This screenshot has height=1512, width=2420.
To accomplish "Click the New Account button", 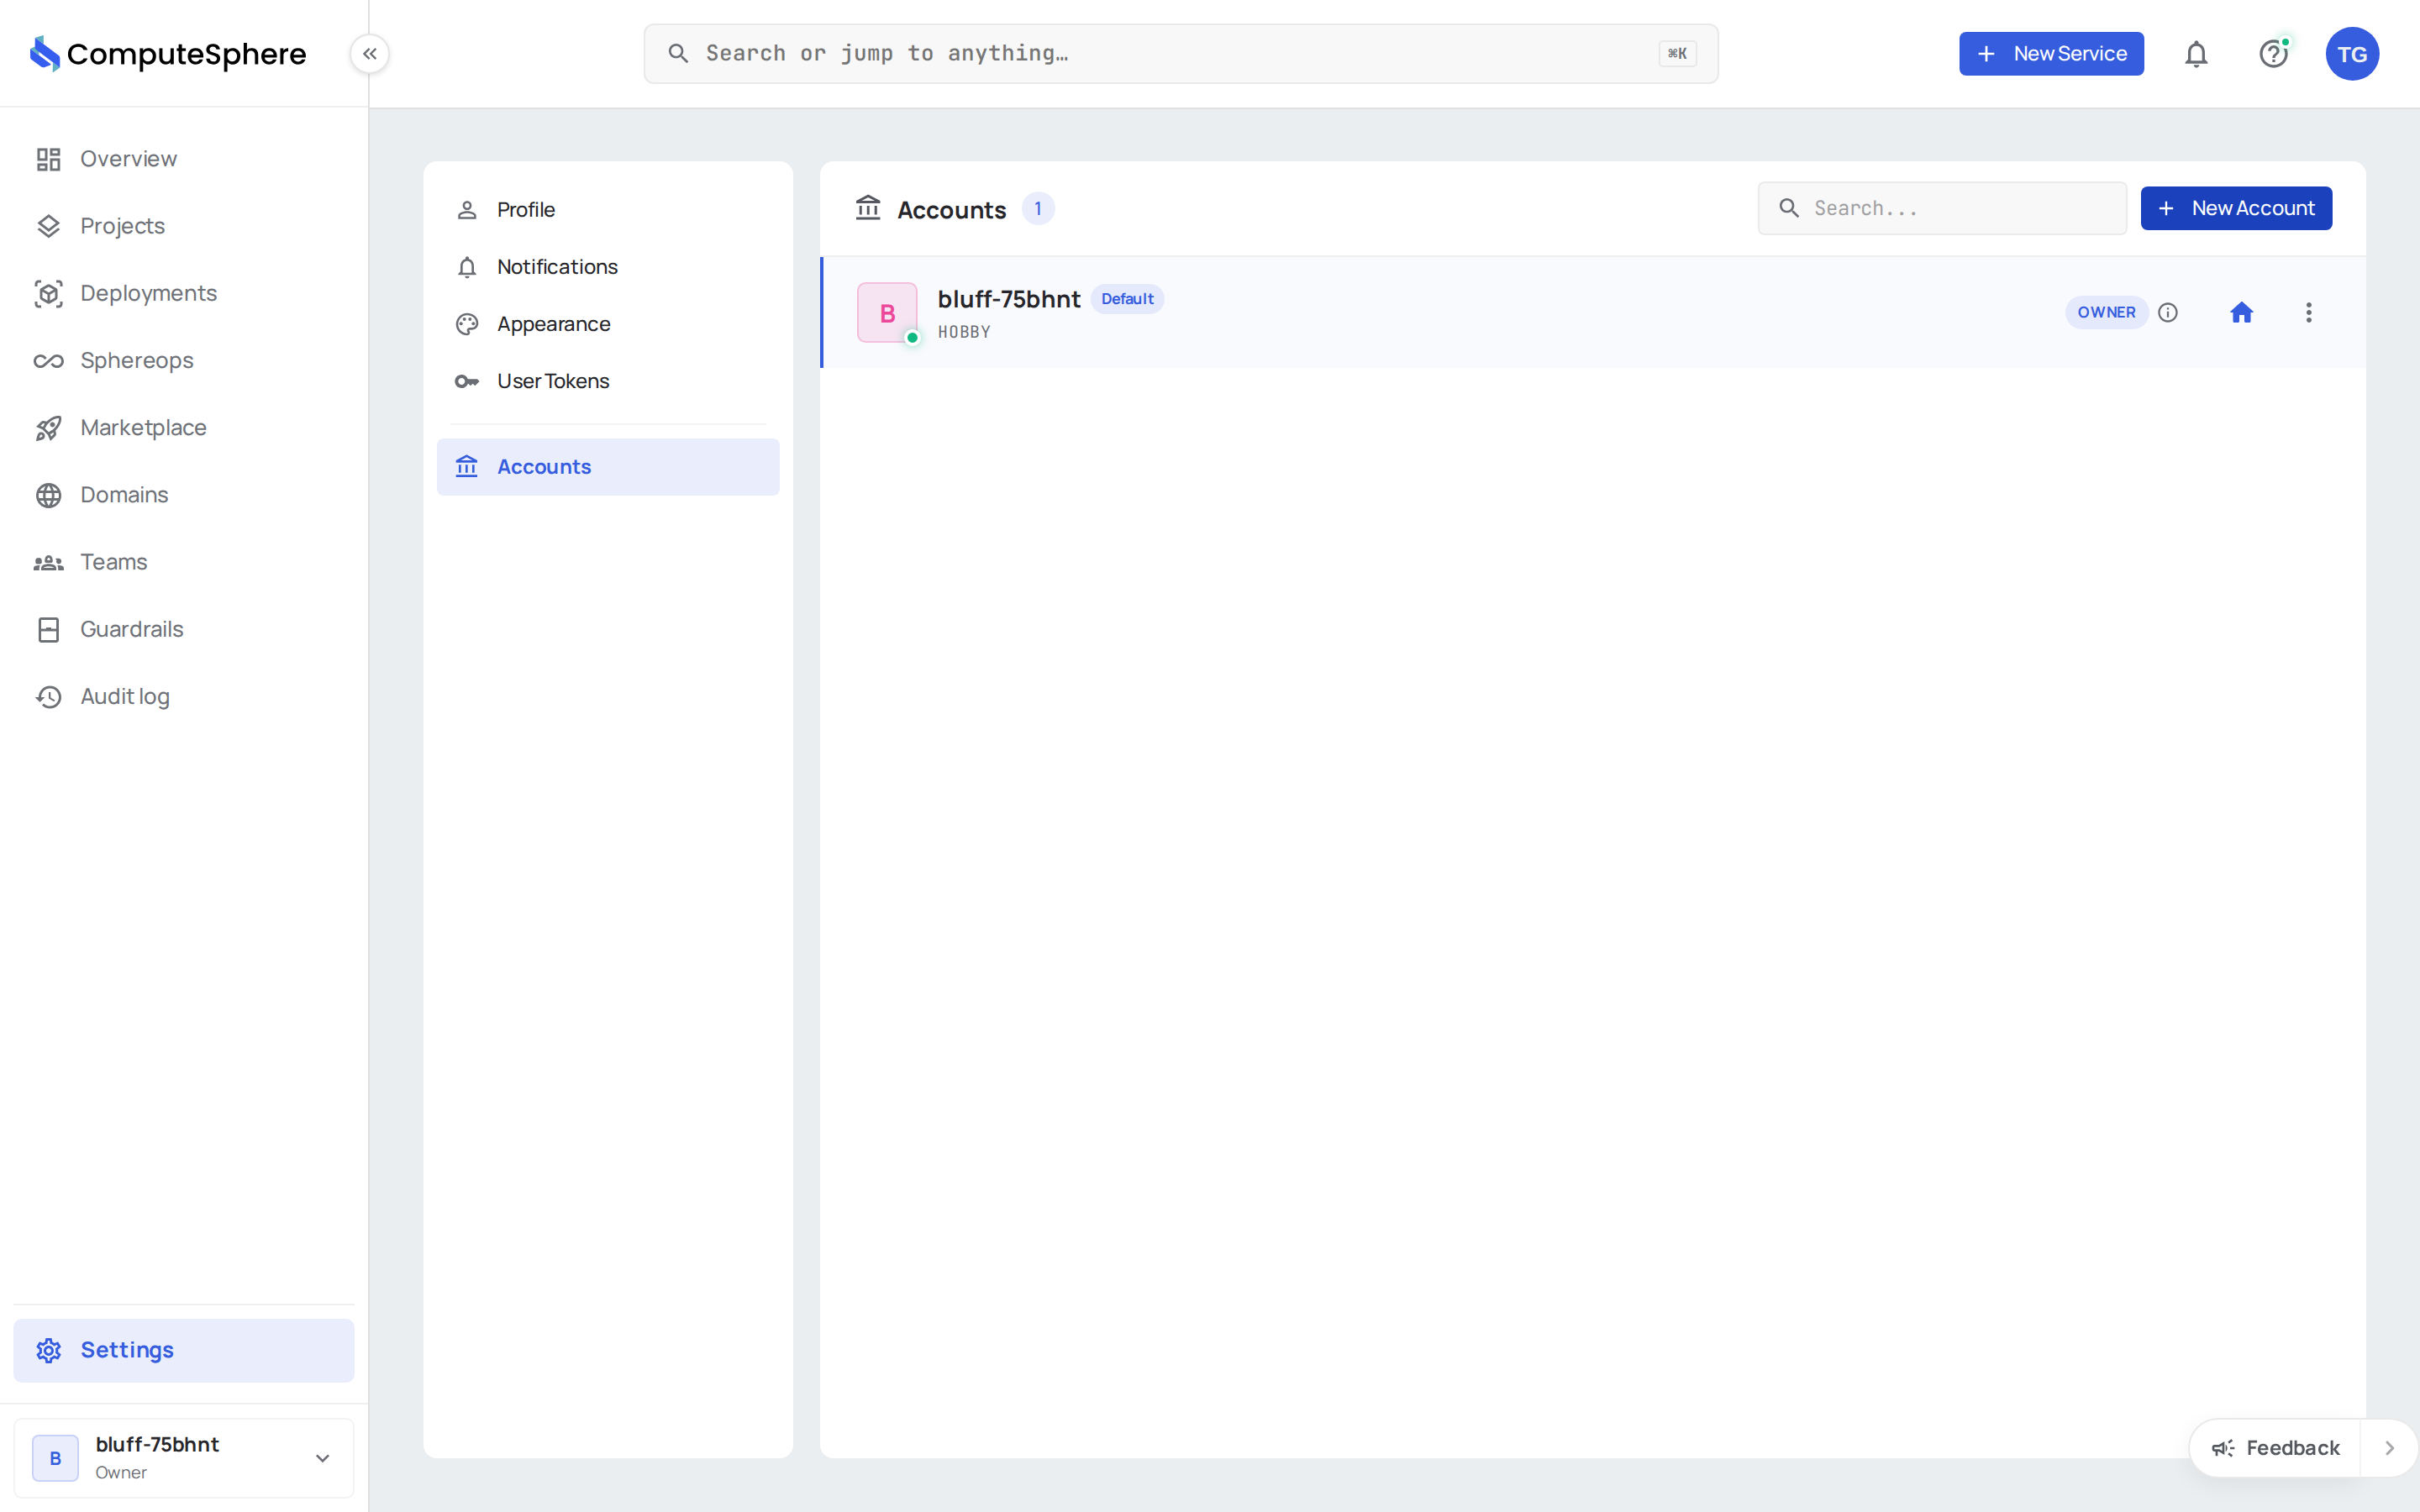I will point(2236,208).
